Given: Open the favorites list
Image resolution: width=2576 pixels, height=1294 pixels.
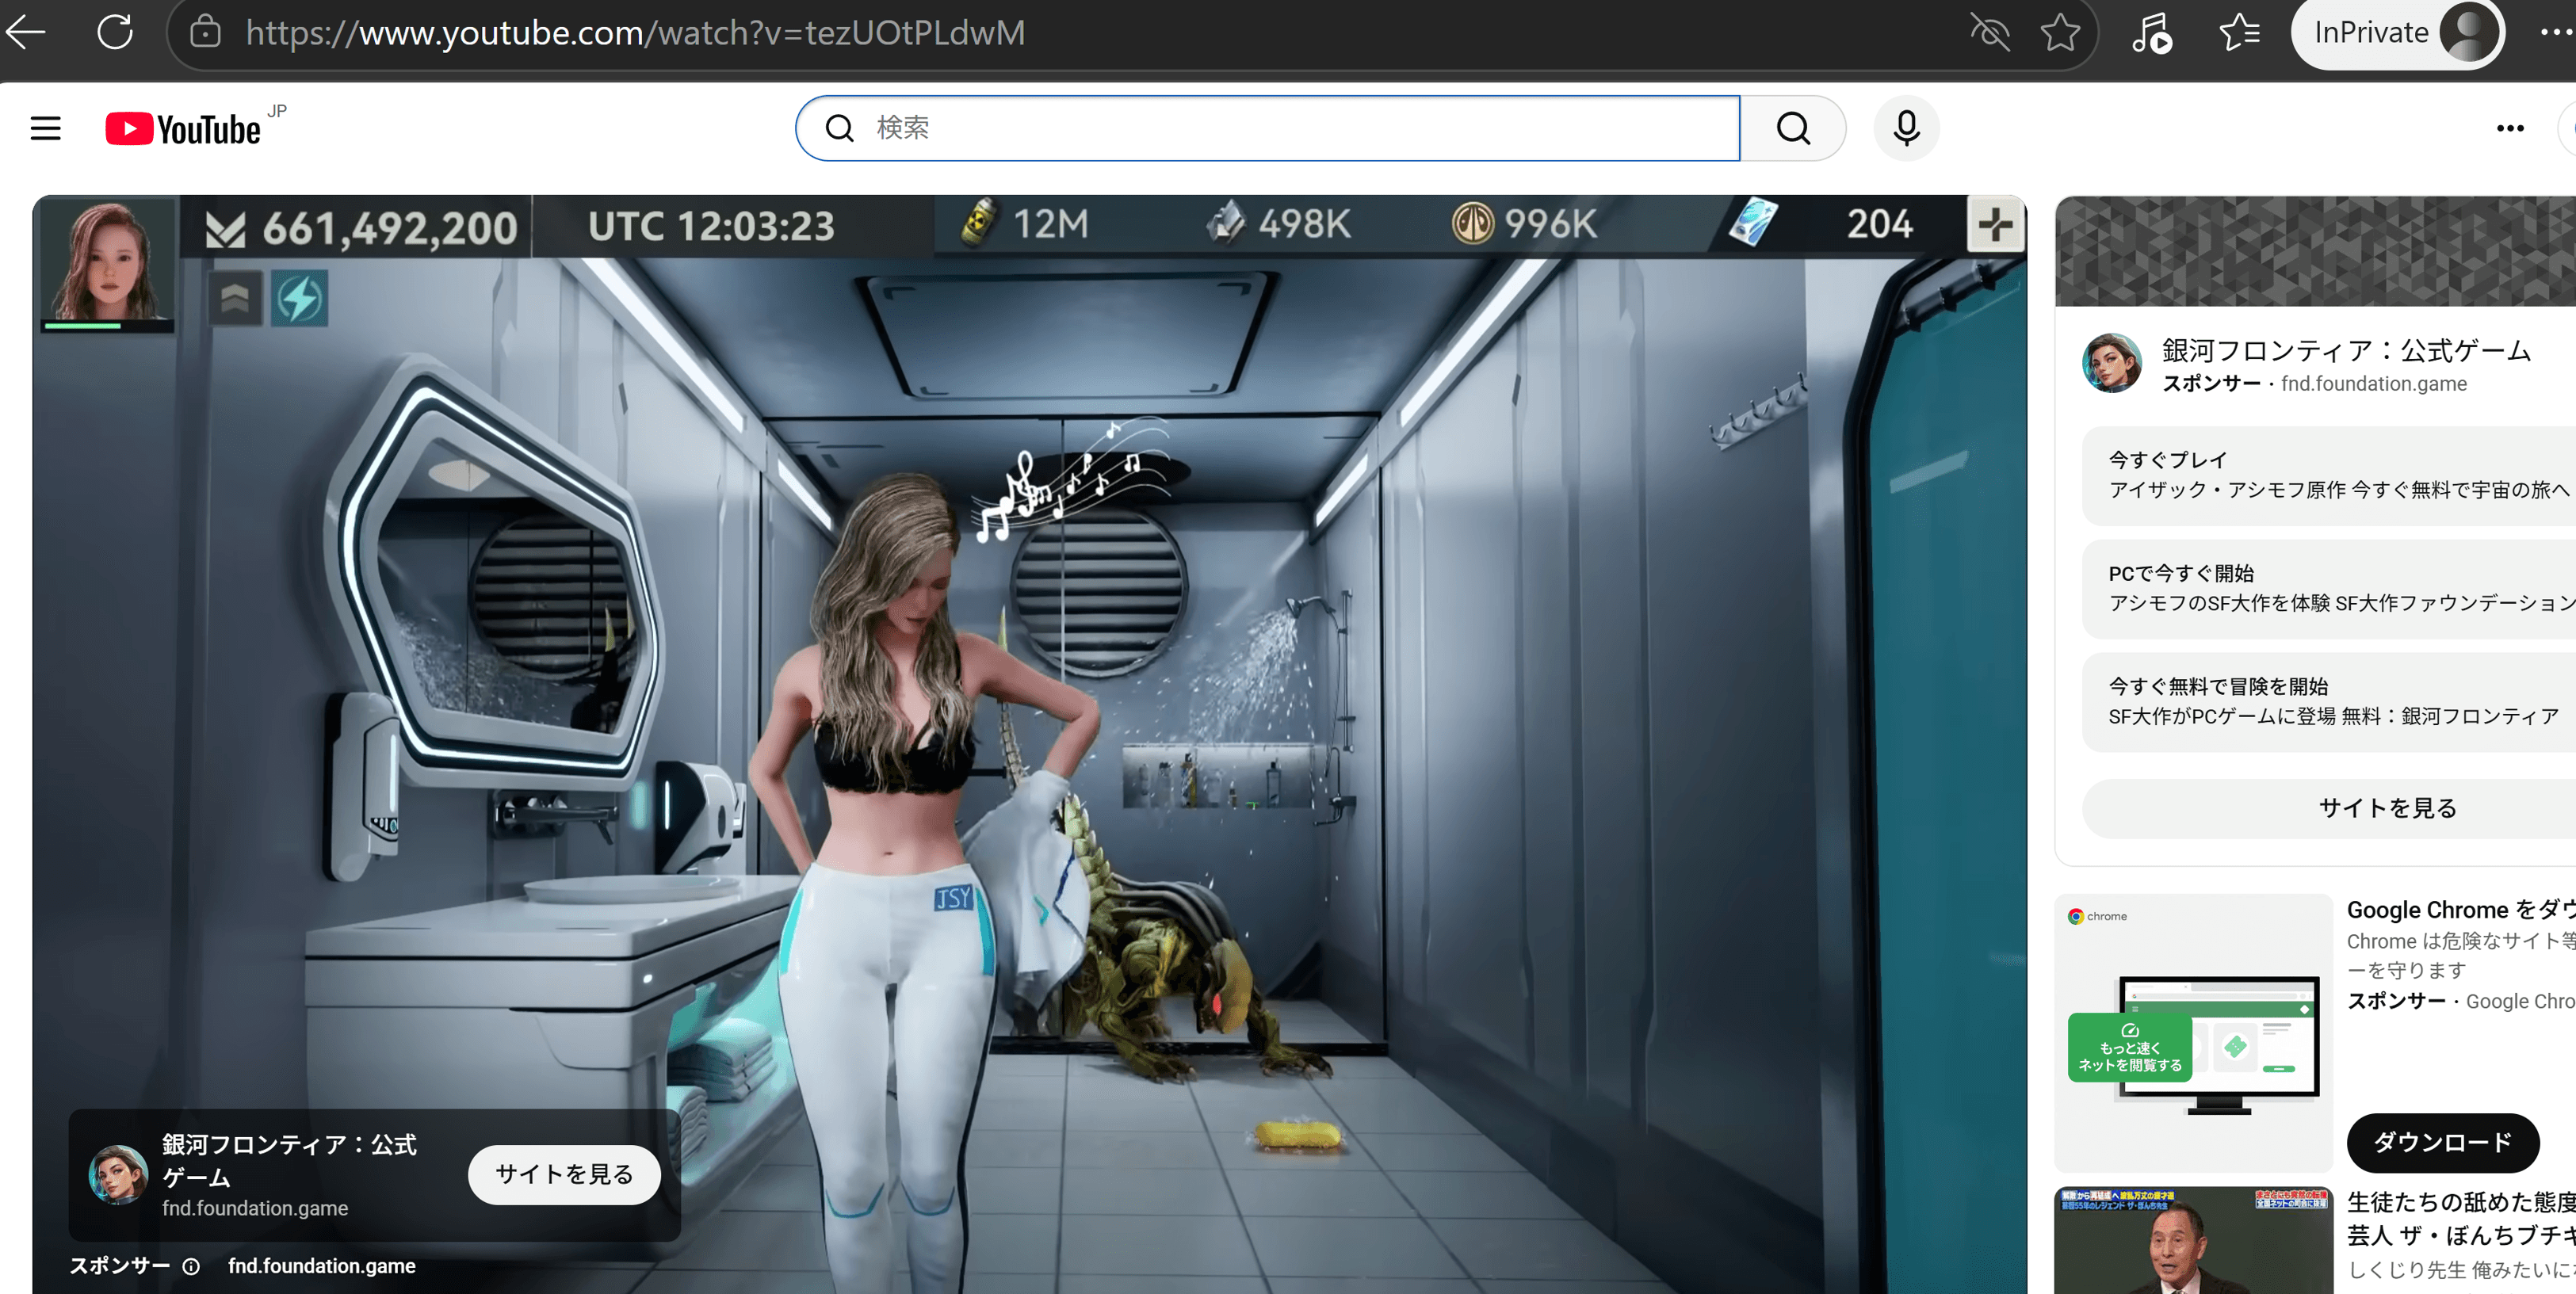Looking at the screenshot, I should [2239, 32].
